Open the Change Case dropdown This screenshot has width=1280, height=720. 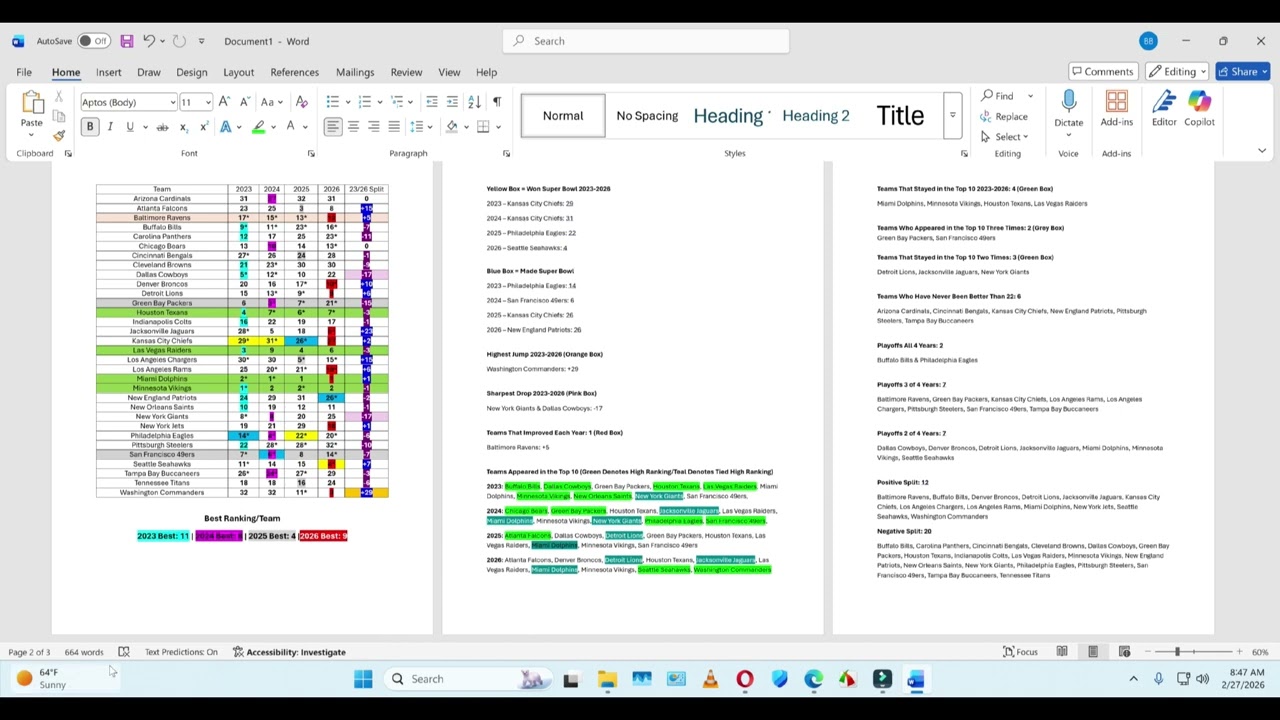click(x=270, y=102)
